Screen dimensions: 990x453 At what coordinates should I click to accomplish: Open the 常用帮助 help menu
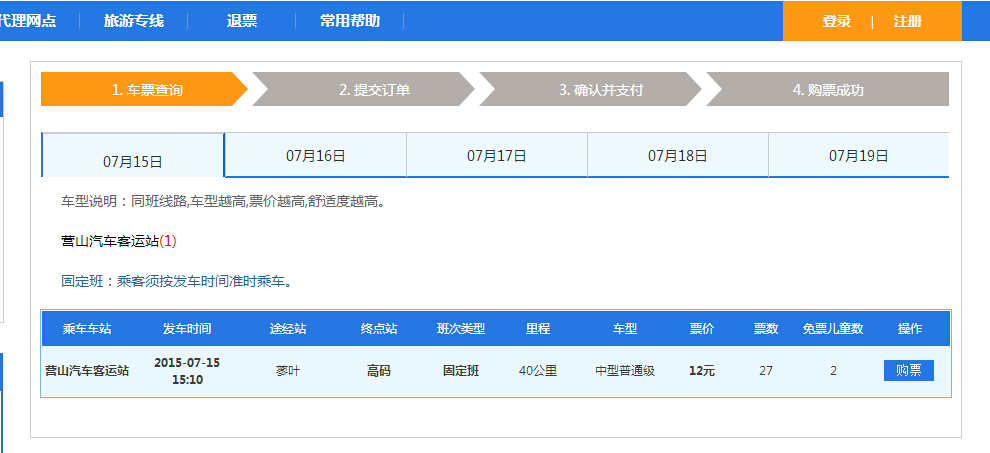tap(350, 21)
